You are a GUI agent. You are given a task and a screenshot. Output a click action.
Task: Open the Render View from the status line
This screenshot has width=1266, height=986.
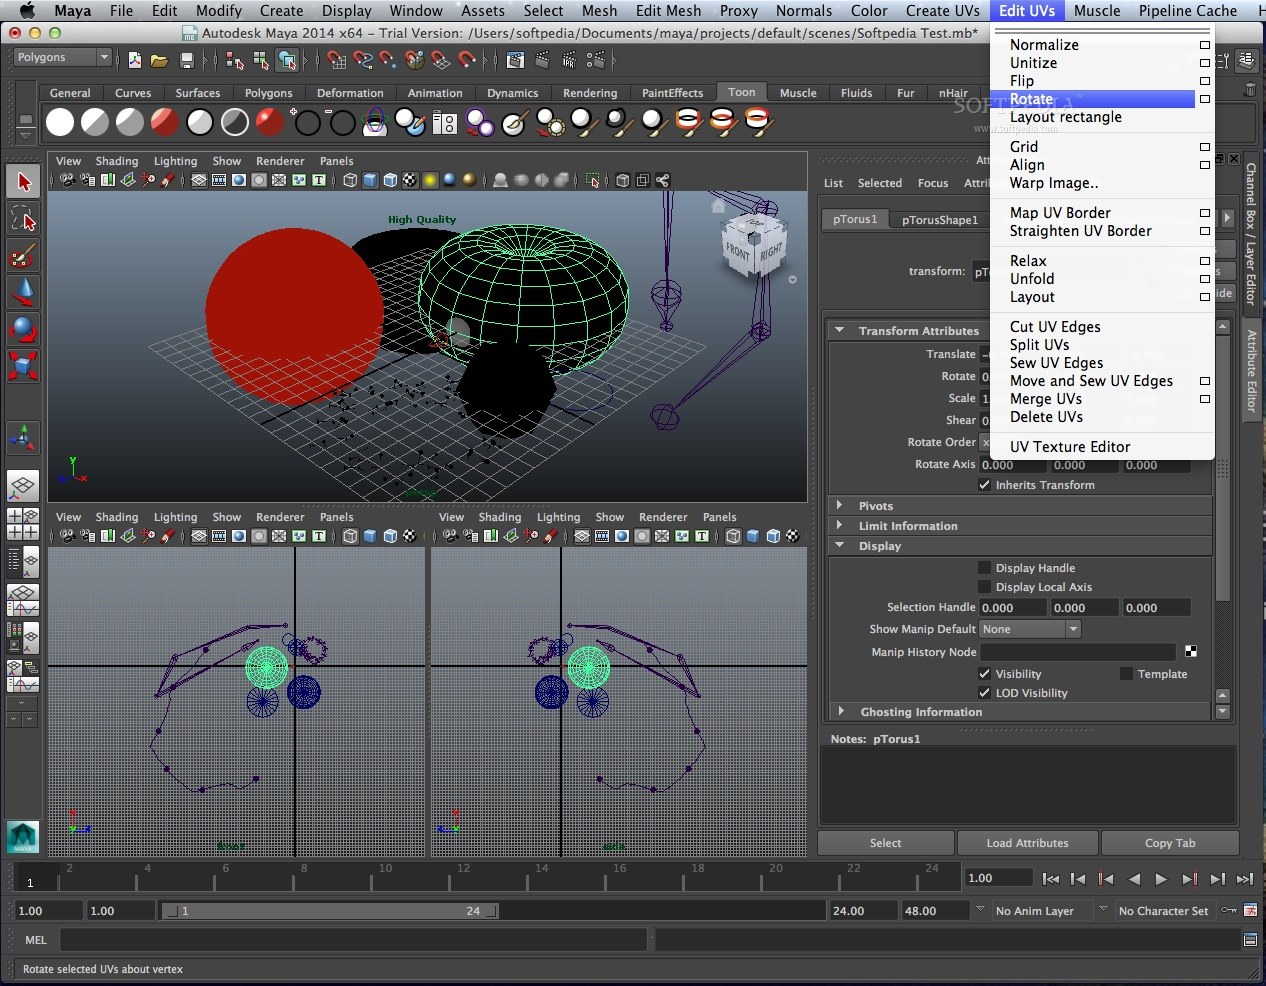(x=516, y=60)
